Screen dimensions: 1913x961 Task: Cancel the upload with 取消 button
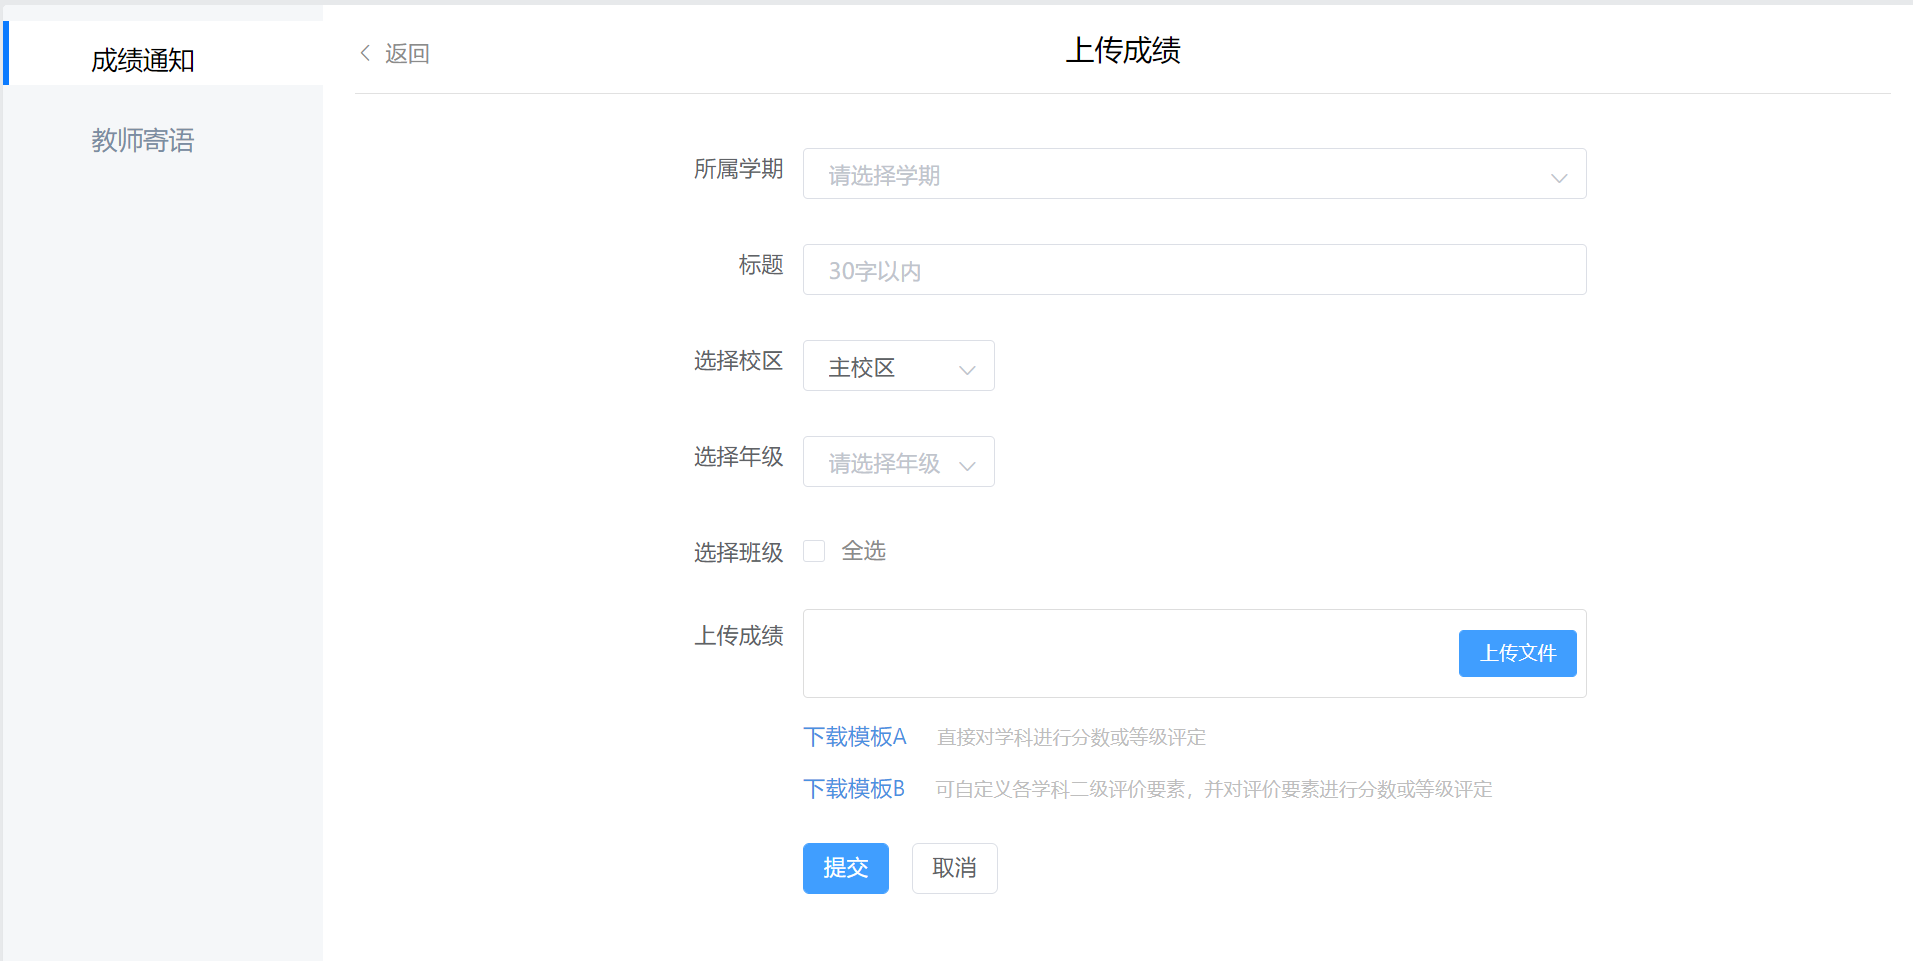coord(954,868)
